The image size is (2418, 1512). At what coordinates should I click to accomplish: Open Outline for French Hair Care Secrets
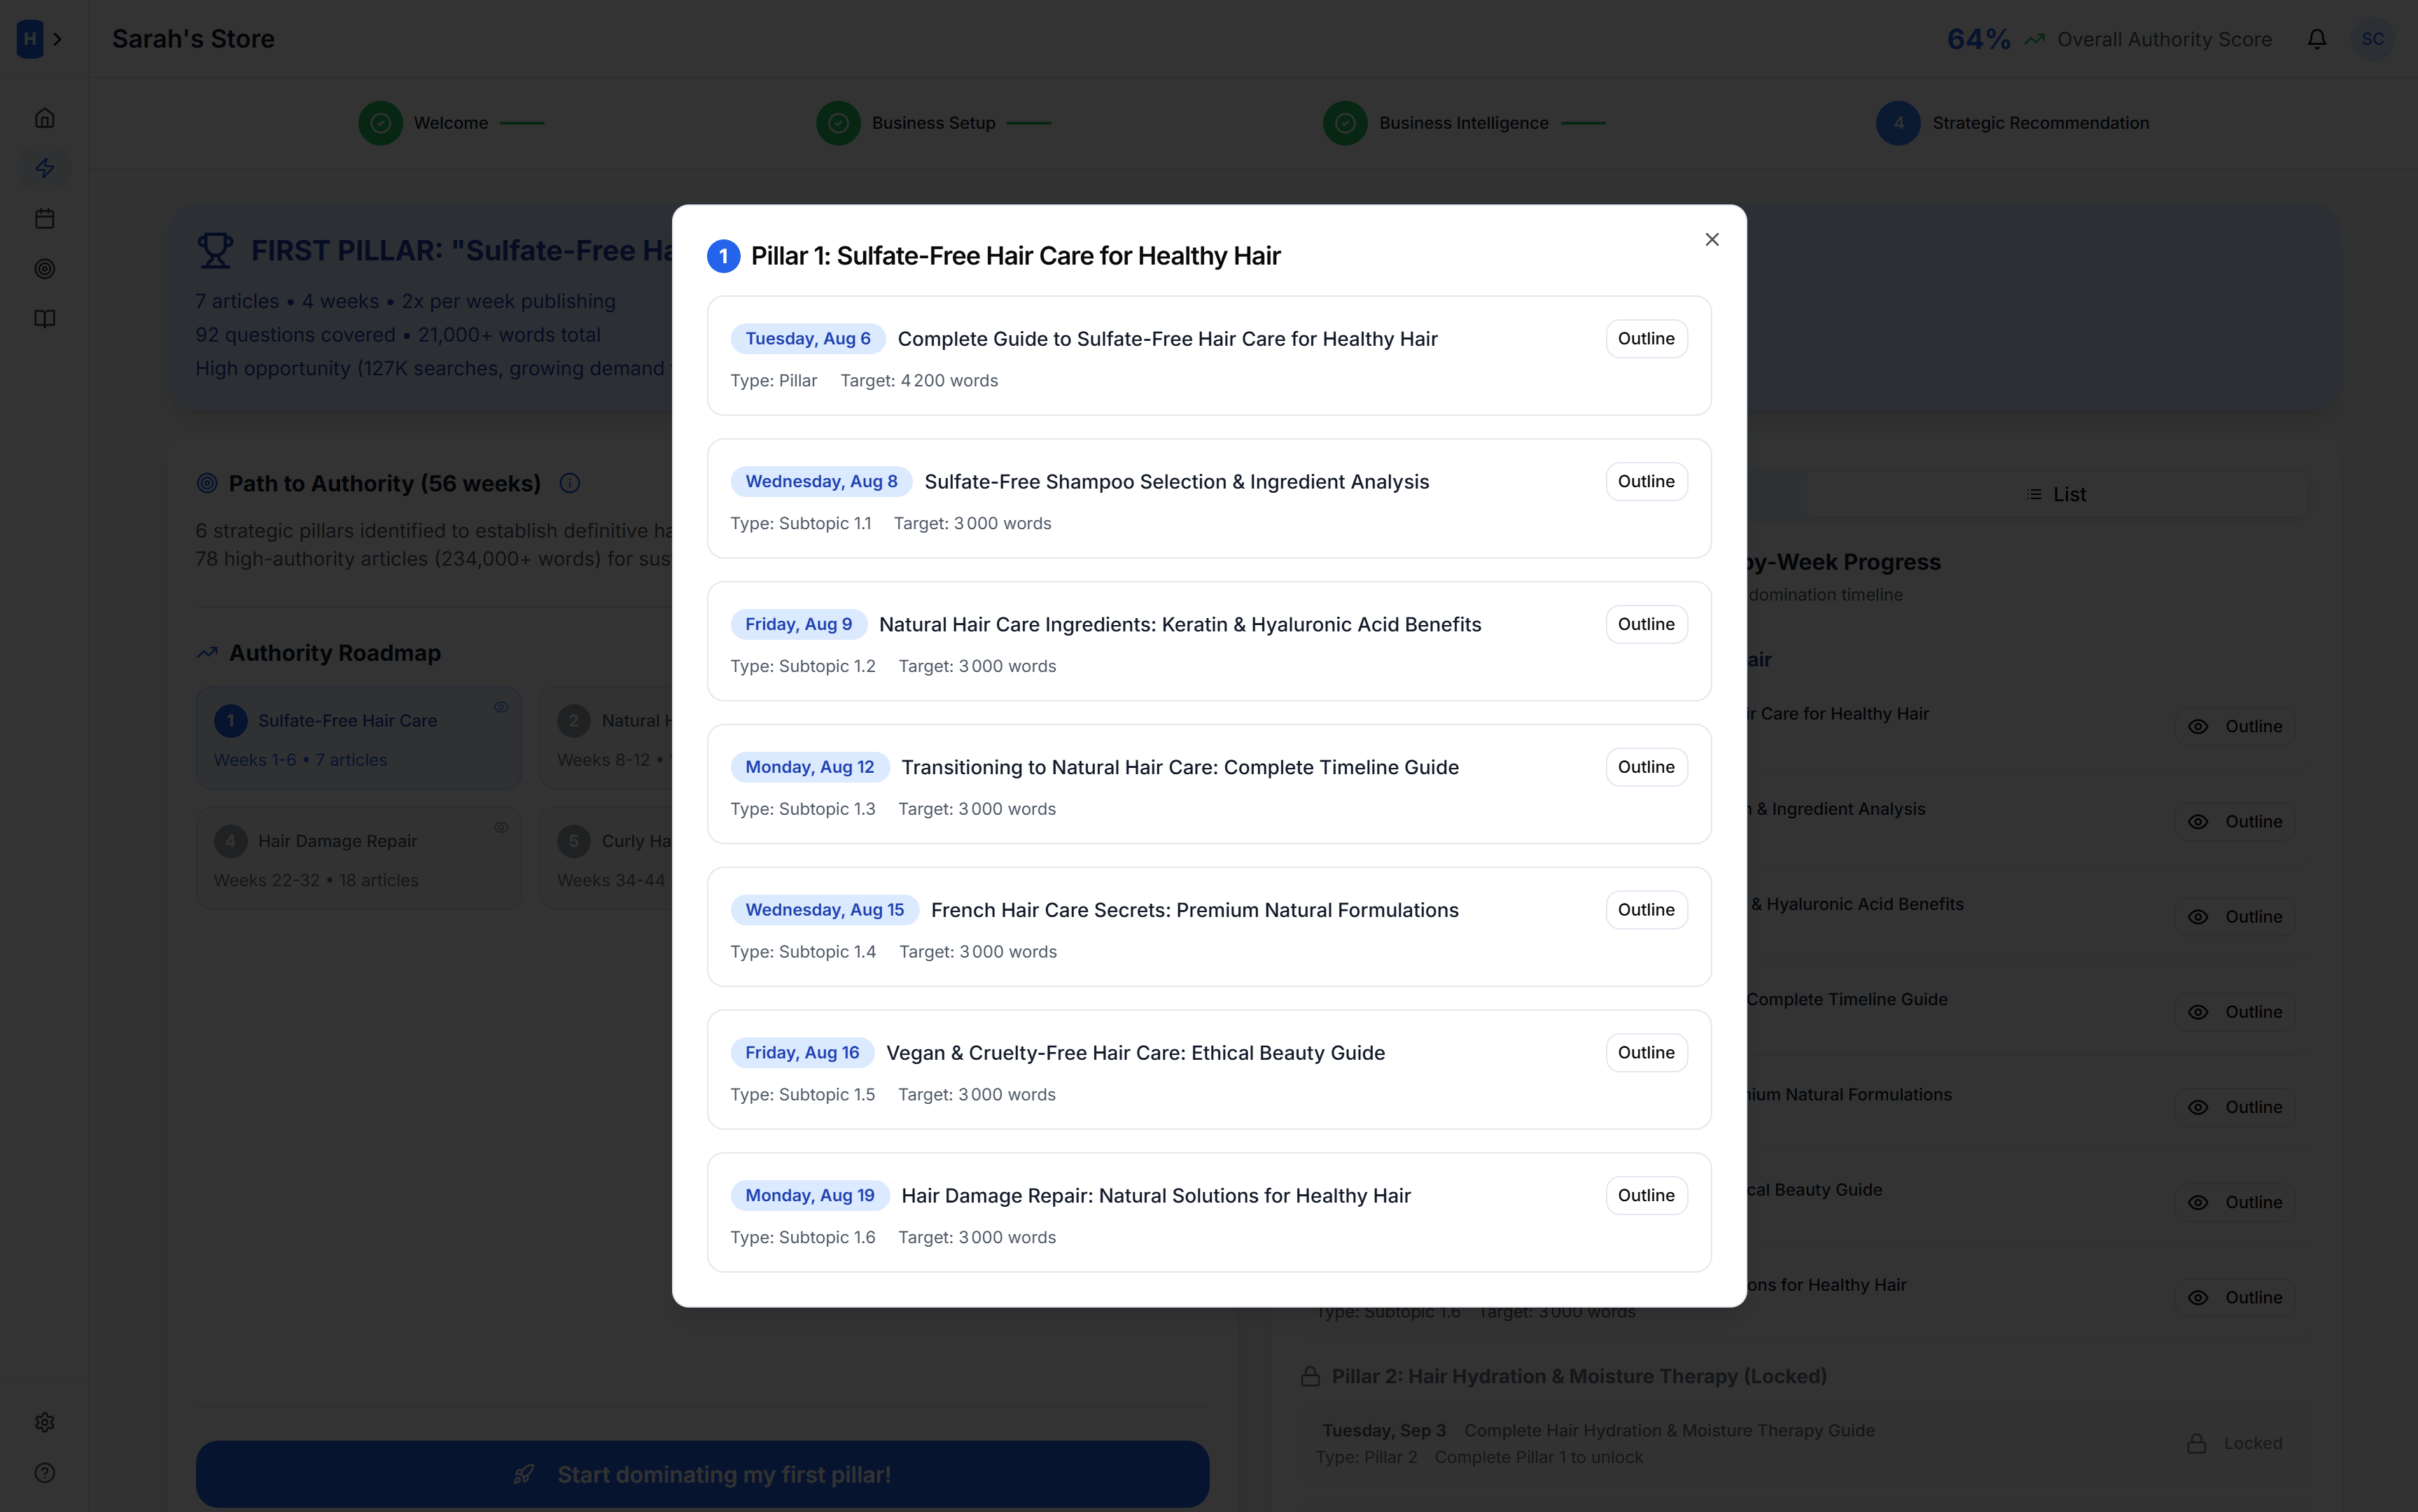[x=1646, y=910]
